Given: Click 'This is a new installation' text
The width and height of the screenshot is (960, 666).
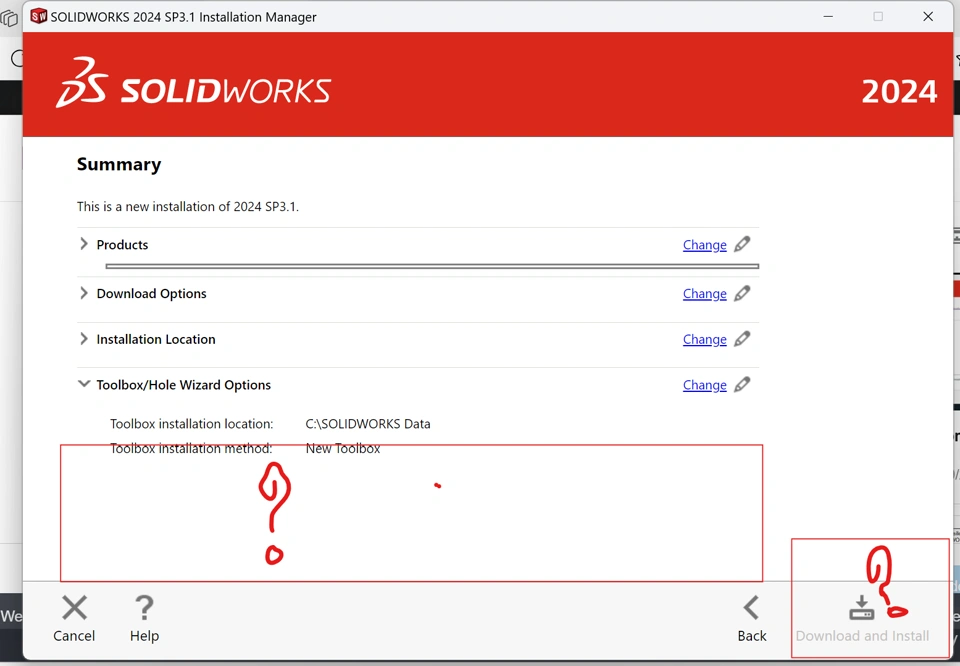Looking at the screenshot, I should point(188,206).
